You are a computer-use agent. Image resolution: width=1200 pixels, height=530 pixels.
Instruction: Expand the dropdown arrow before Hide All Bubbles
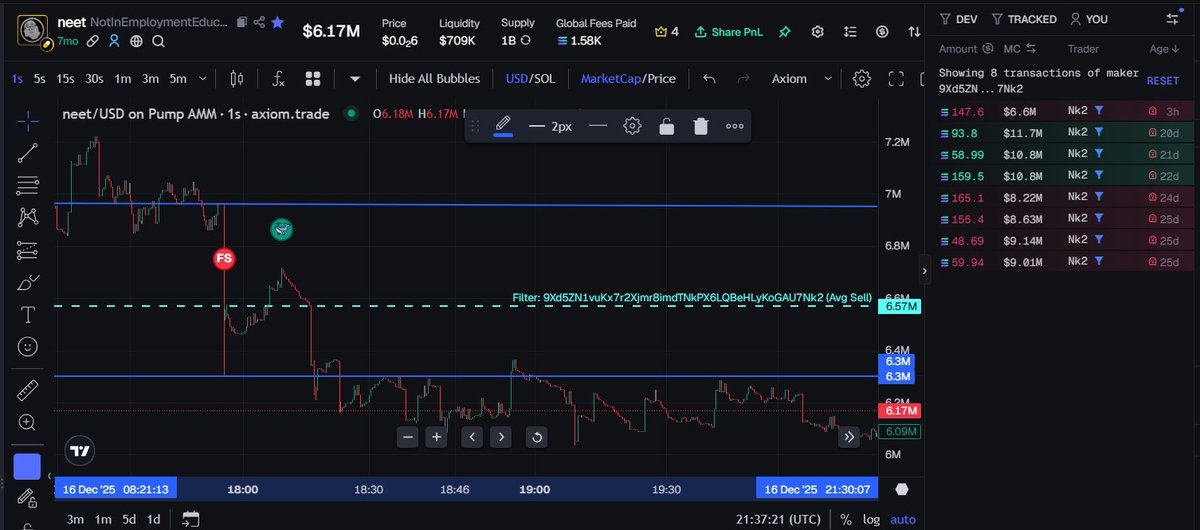[354, 78]
